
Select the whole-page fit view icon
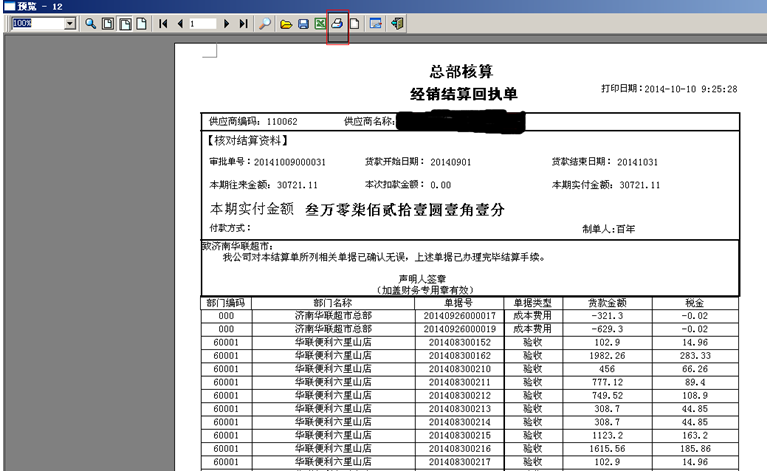tap(108, 23)
